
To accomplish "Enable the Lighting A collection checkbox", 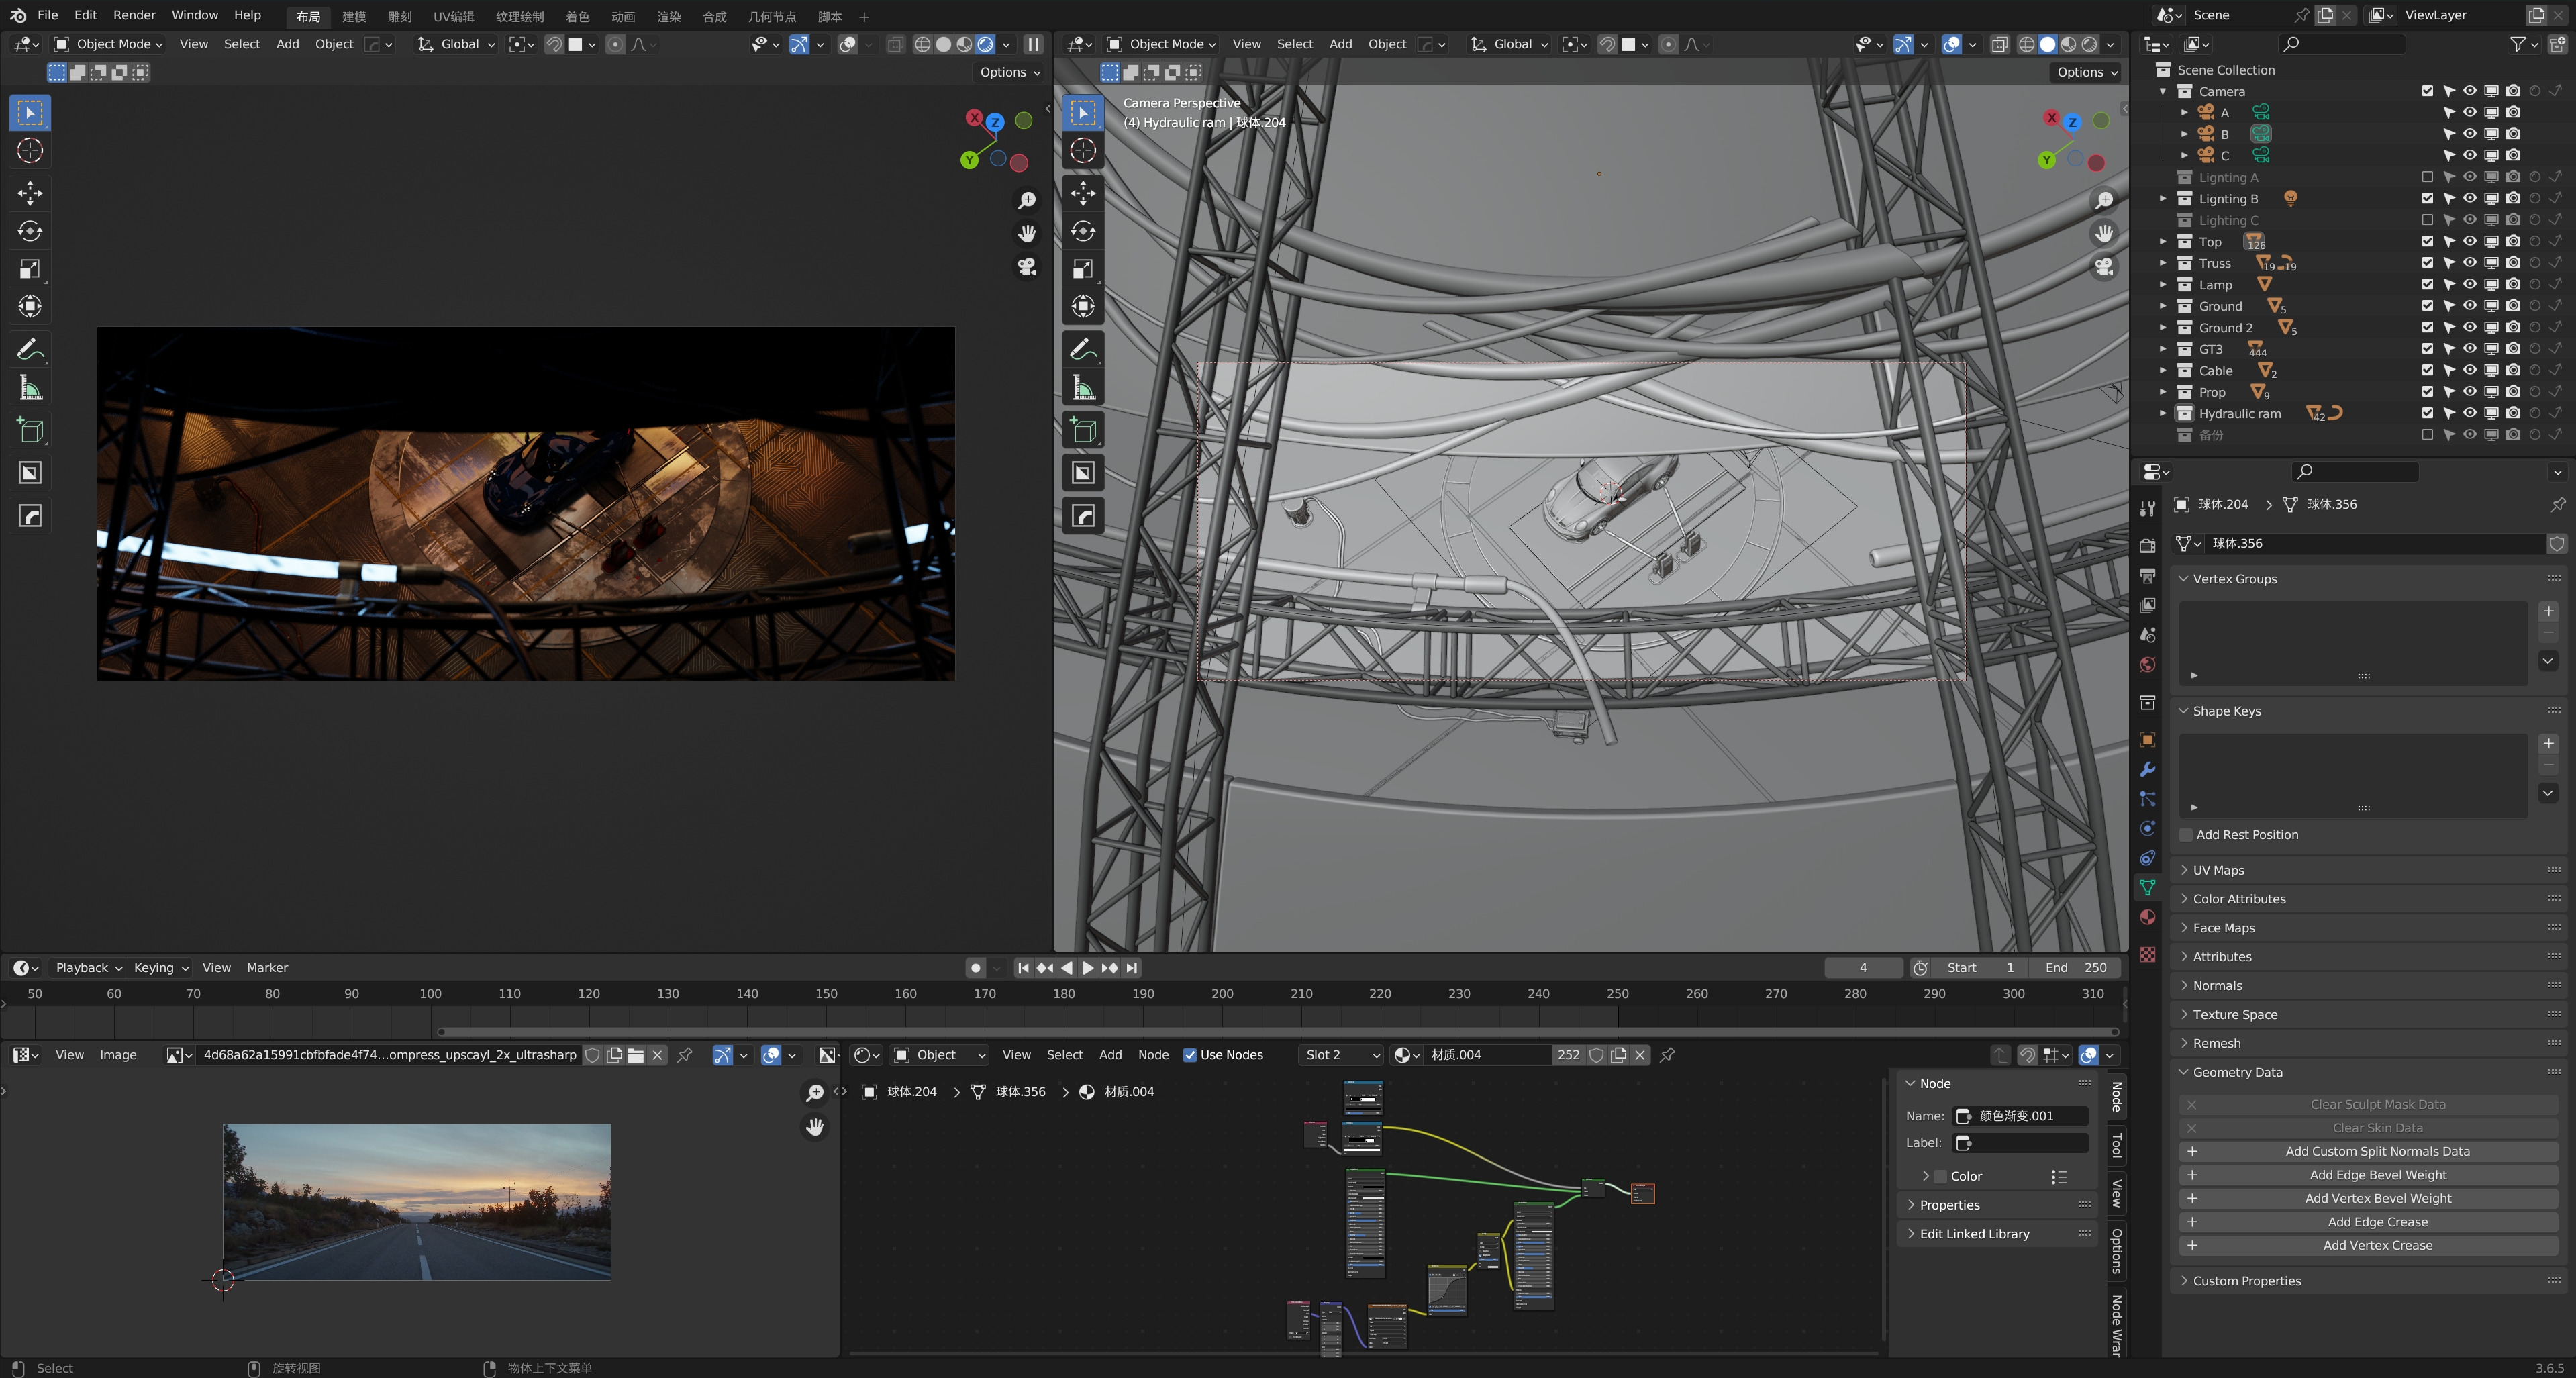I will click(2427, 177).
